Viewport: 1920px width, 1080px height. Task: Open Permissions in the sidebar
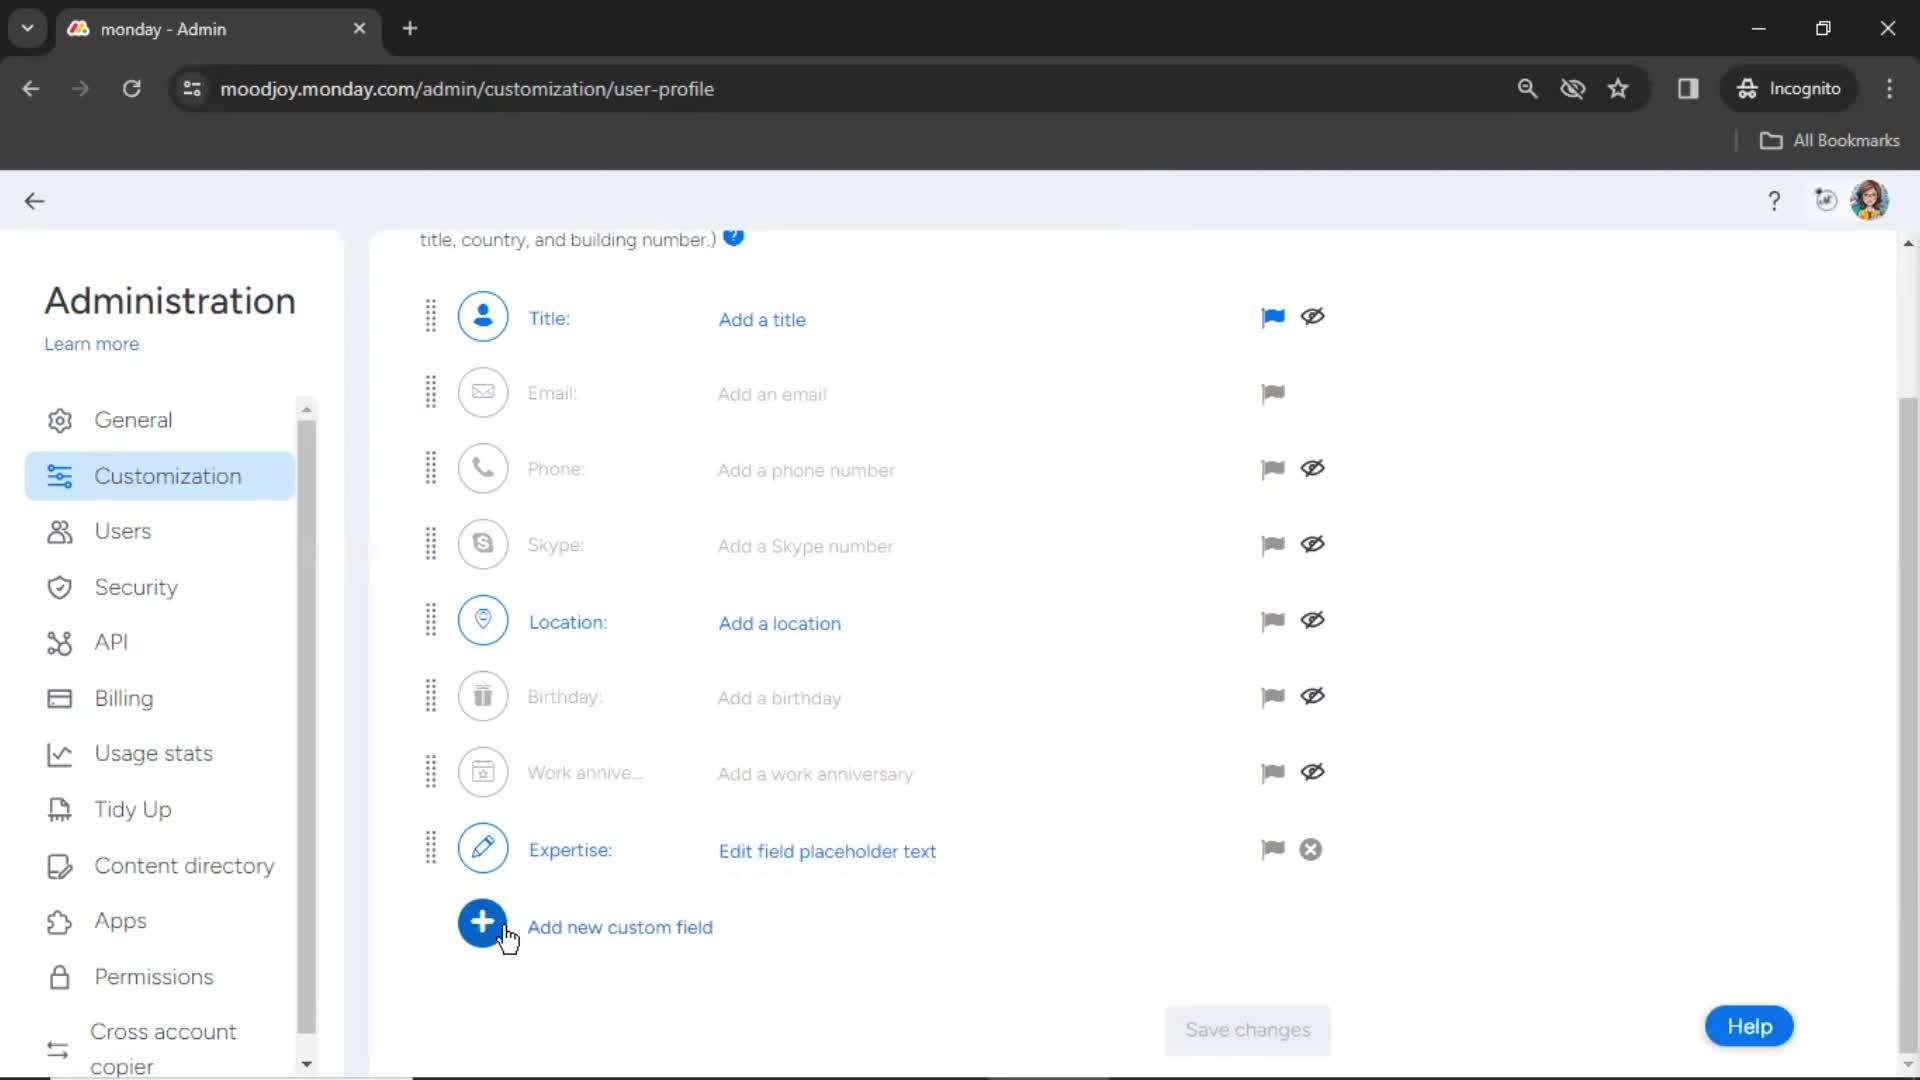tap(160, 976)
